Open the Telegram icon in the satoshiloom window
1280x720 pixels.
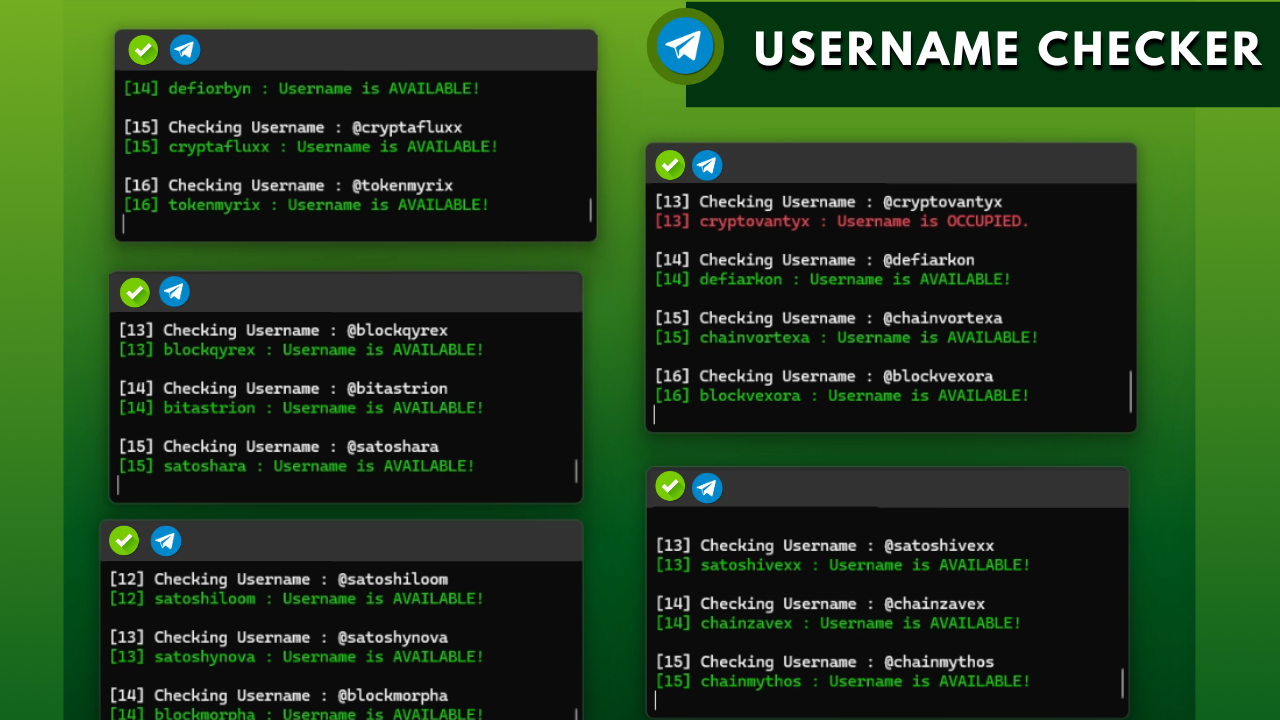(166, 540)
